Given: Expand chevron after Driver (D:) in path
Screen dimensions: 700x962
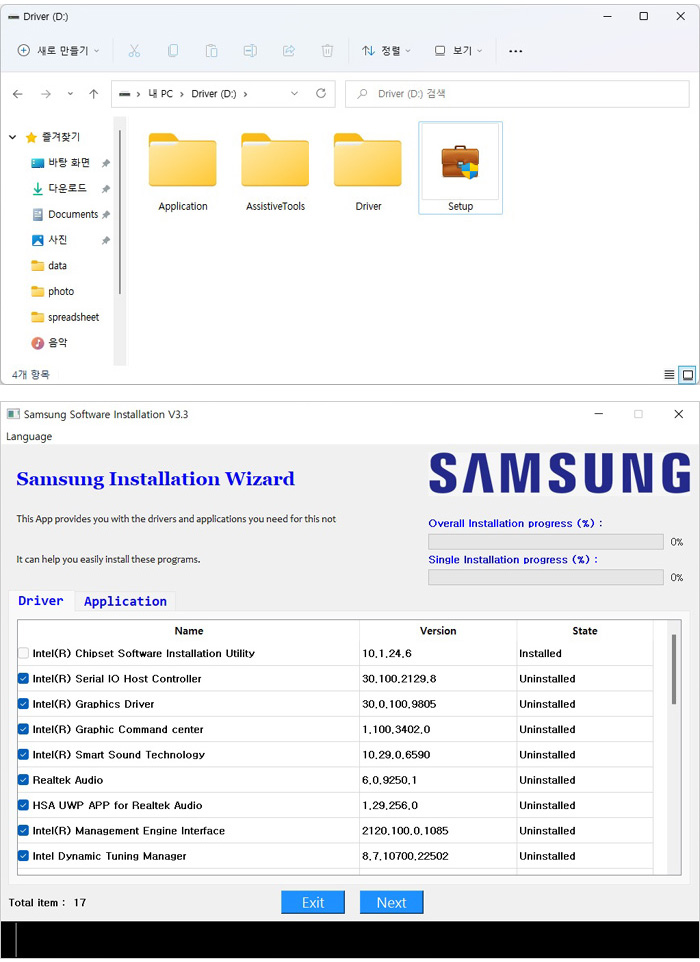Looking at the screenshot, I should click(x=245, y=94).
